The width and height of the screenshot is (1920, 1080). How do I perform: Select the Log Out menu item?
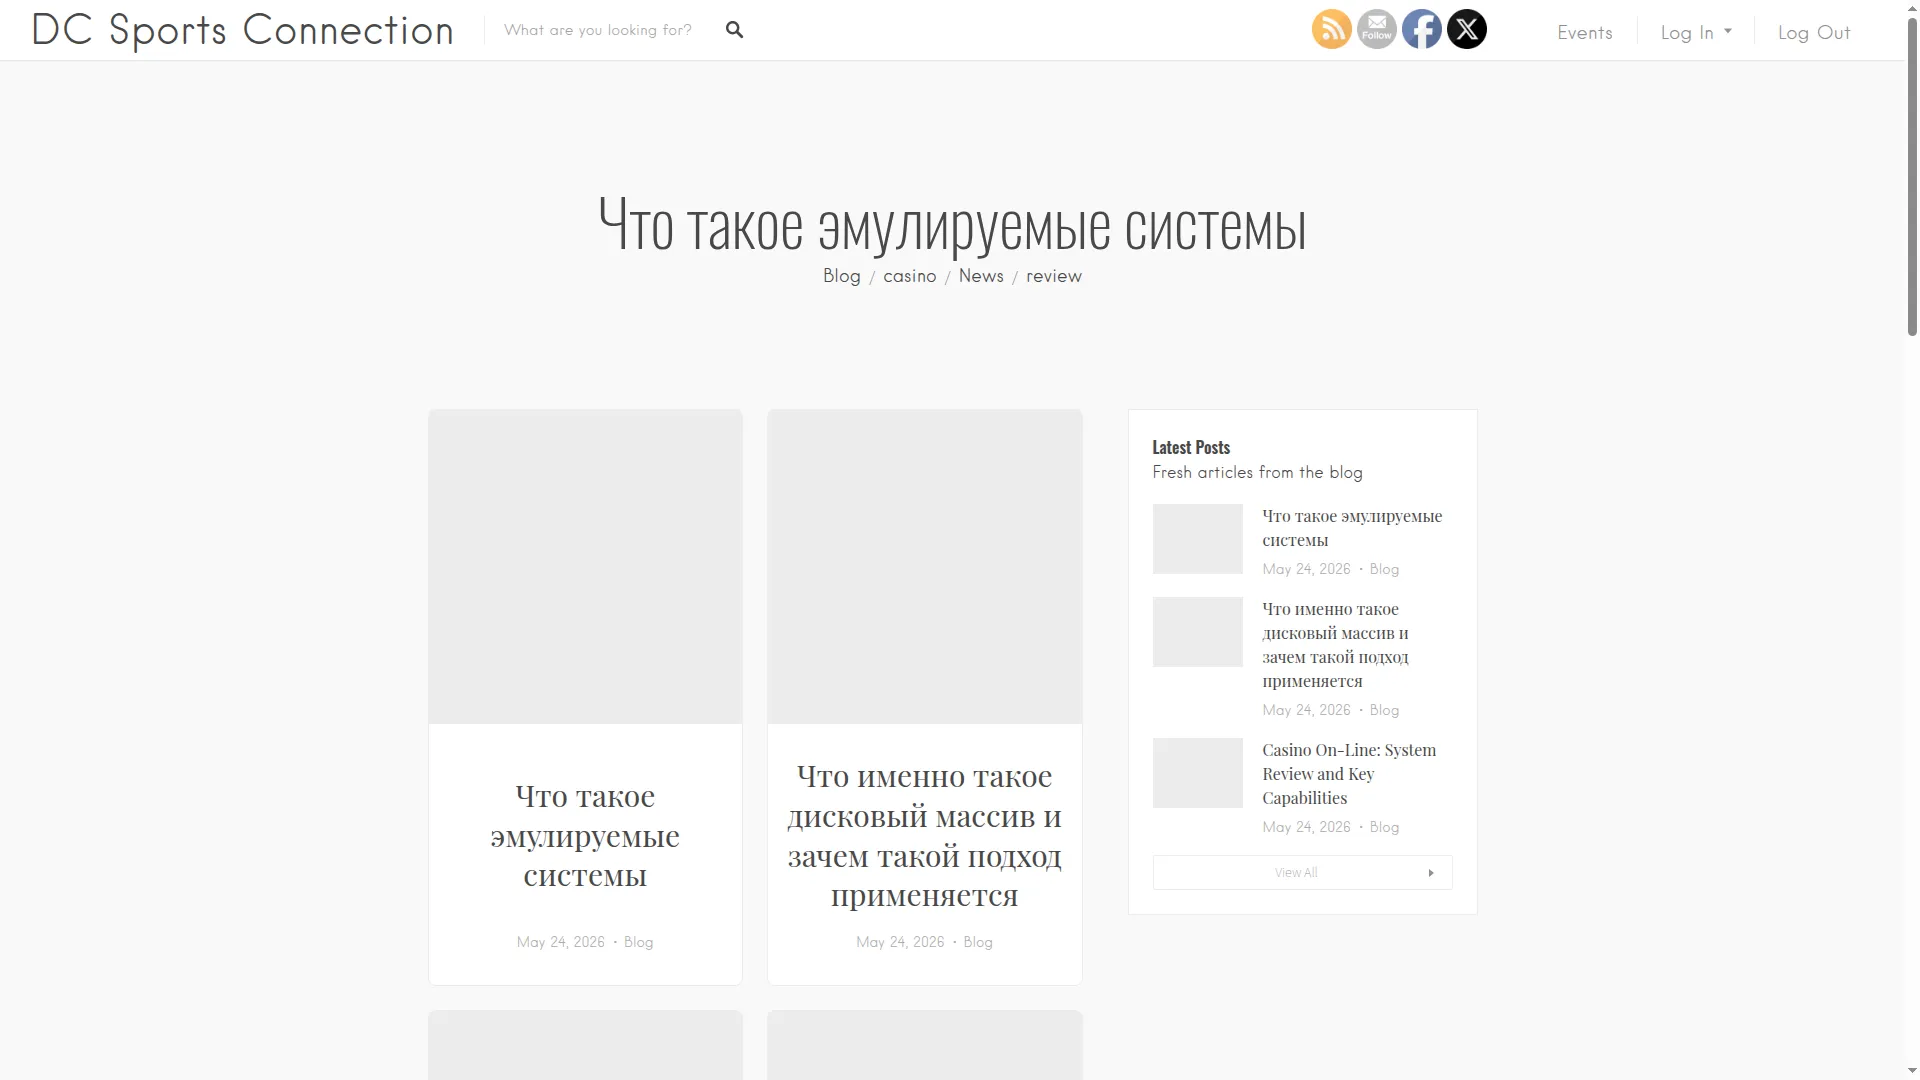point(1814,32)
